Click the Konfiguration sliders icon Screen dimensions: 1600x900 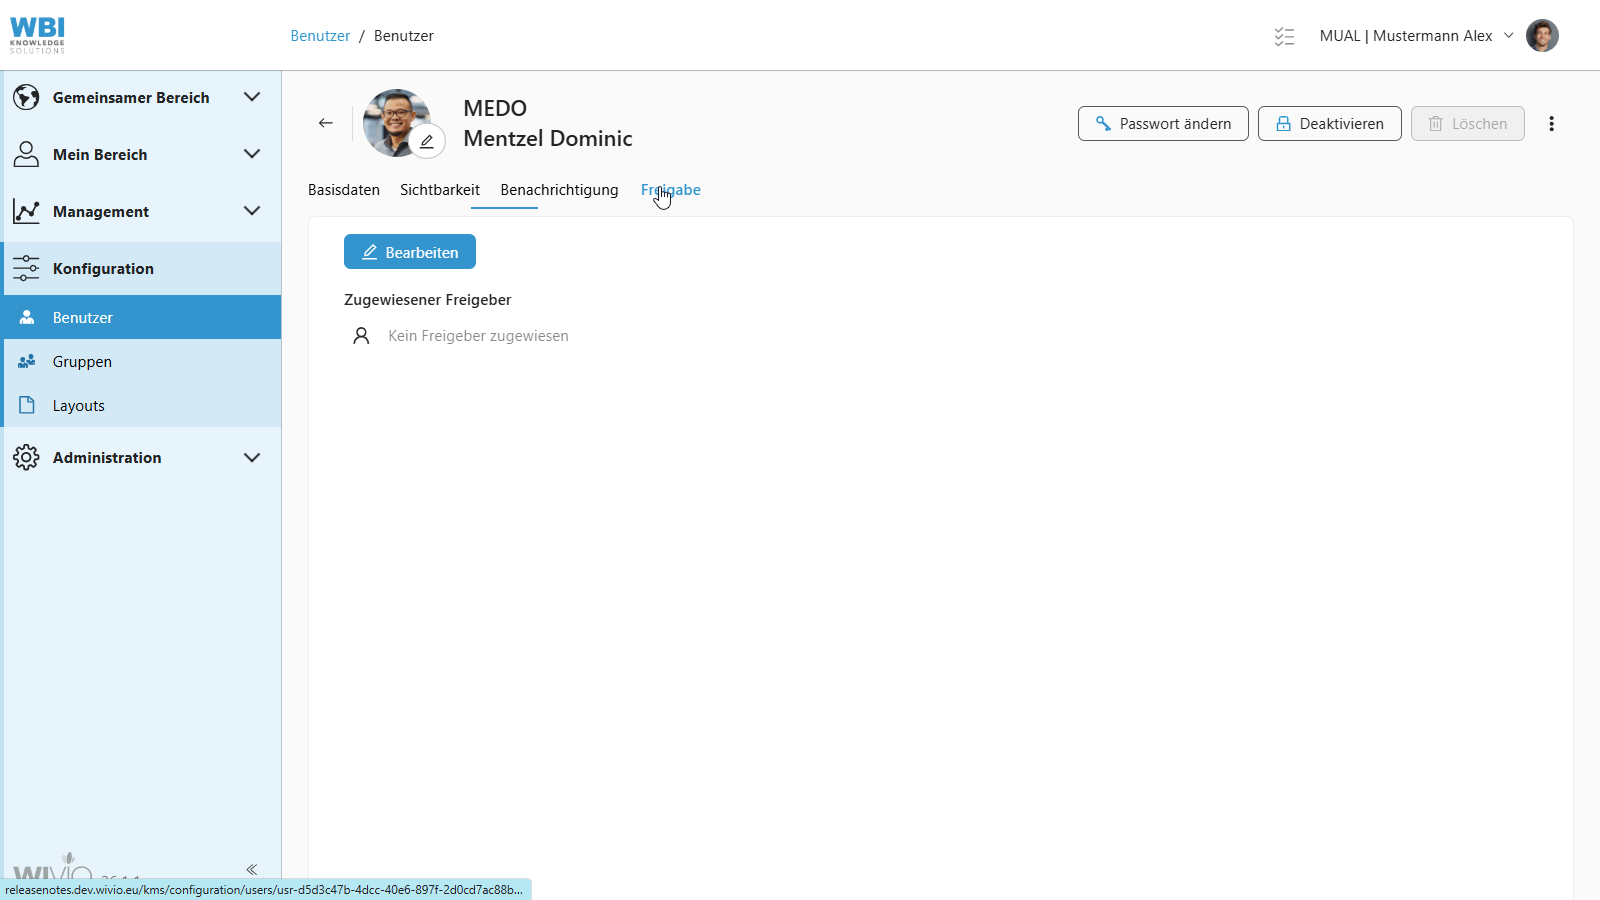point(26,268)
